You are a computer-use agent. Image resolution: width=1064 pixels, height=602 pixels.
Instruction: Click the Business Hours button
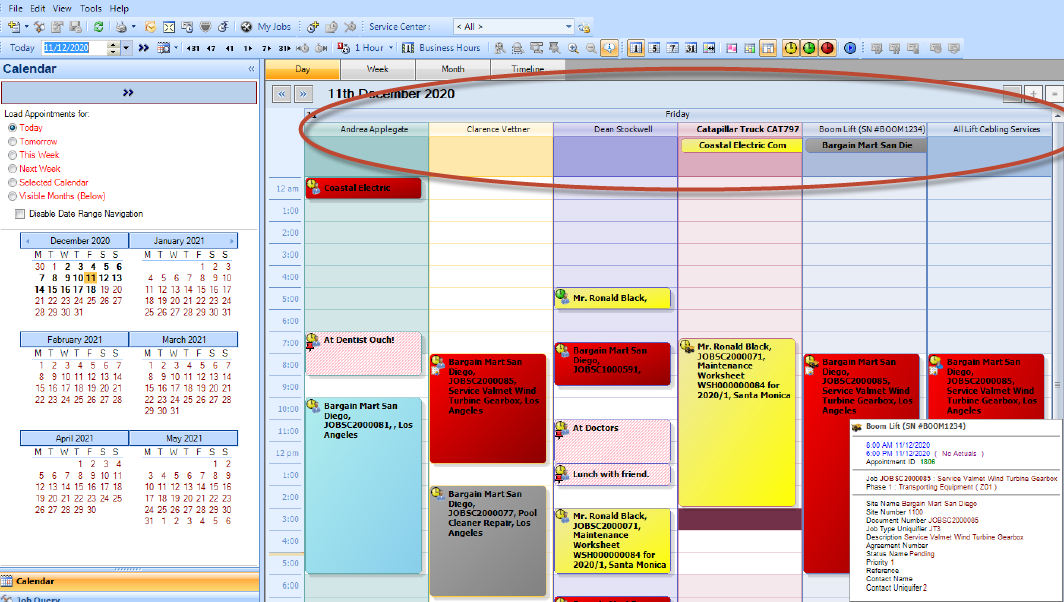[441, 48]
